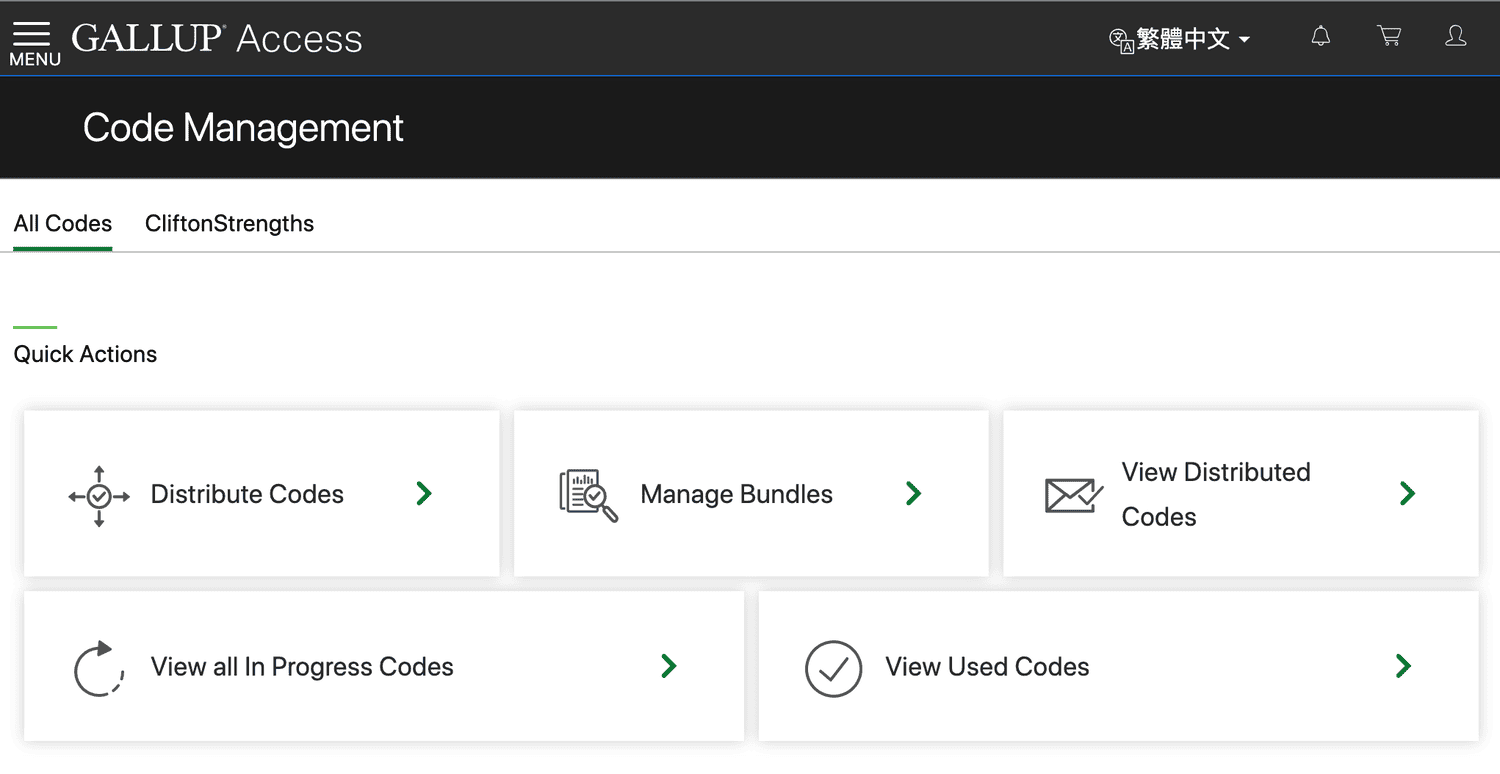The image size is (1500, 774).
Task: Switch to the CliftonStrengths tab
Action: click(229, 224)
